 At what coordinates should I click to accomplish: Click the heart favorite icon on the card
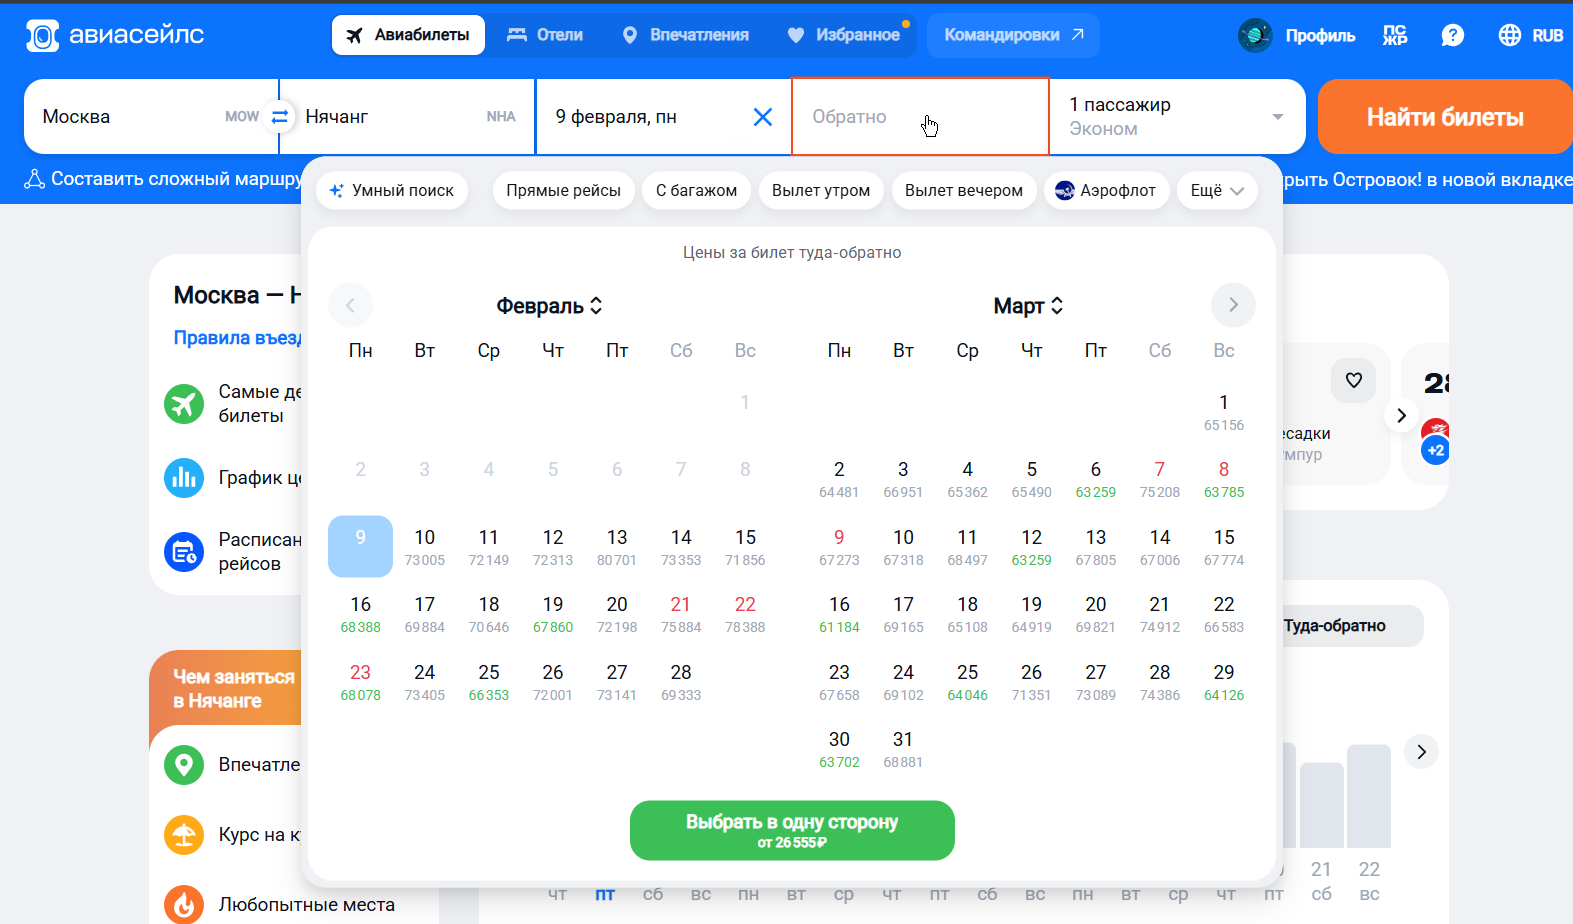(x=1354, y=380)
